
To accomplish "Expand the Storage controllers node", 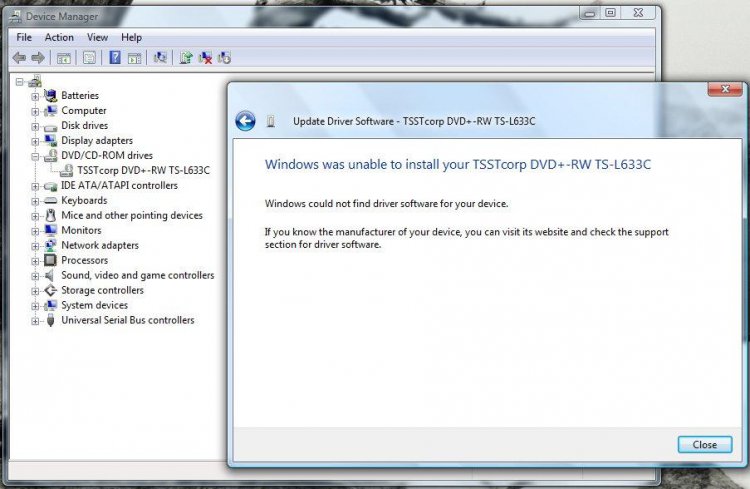I will tap(35, 291).
